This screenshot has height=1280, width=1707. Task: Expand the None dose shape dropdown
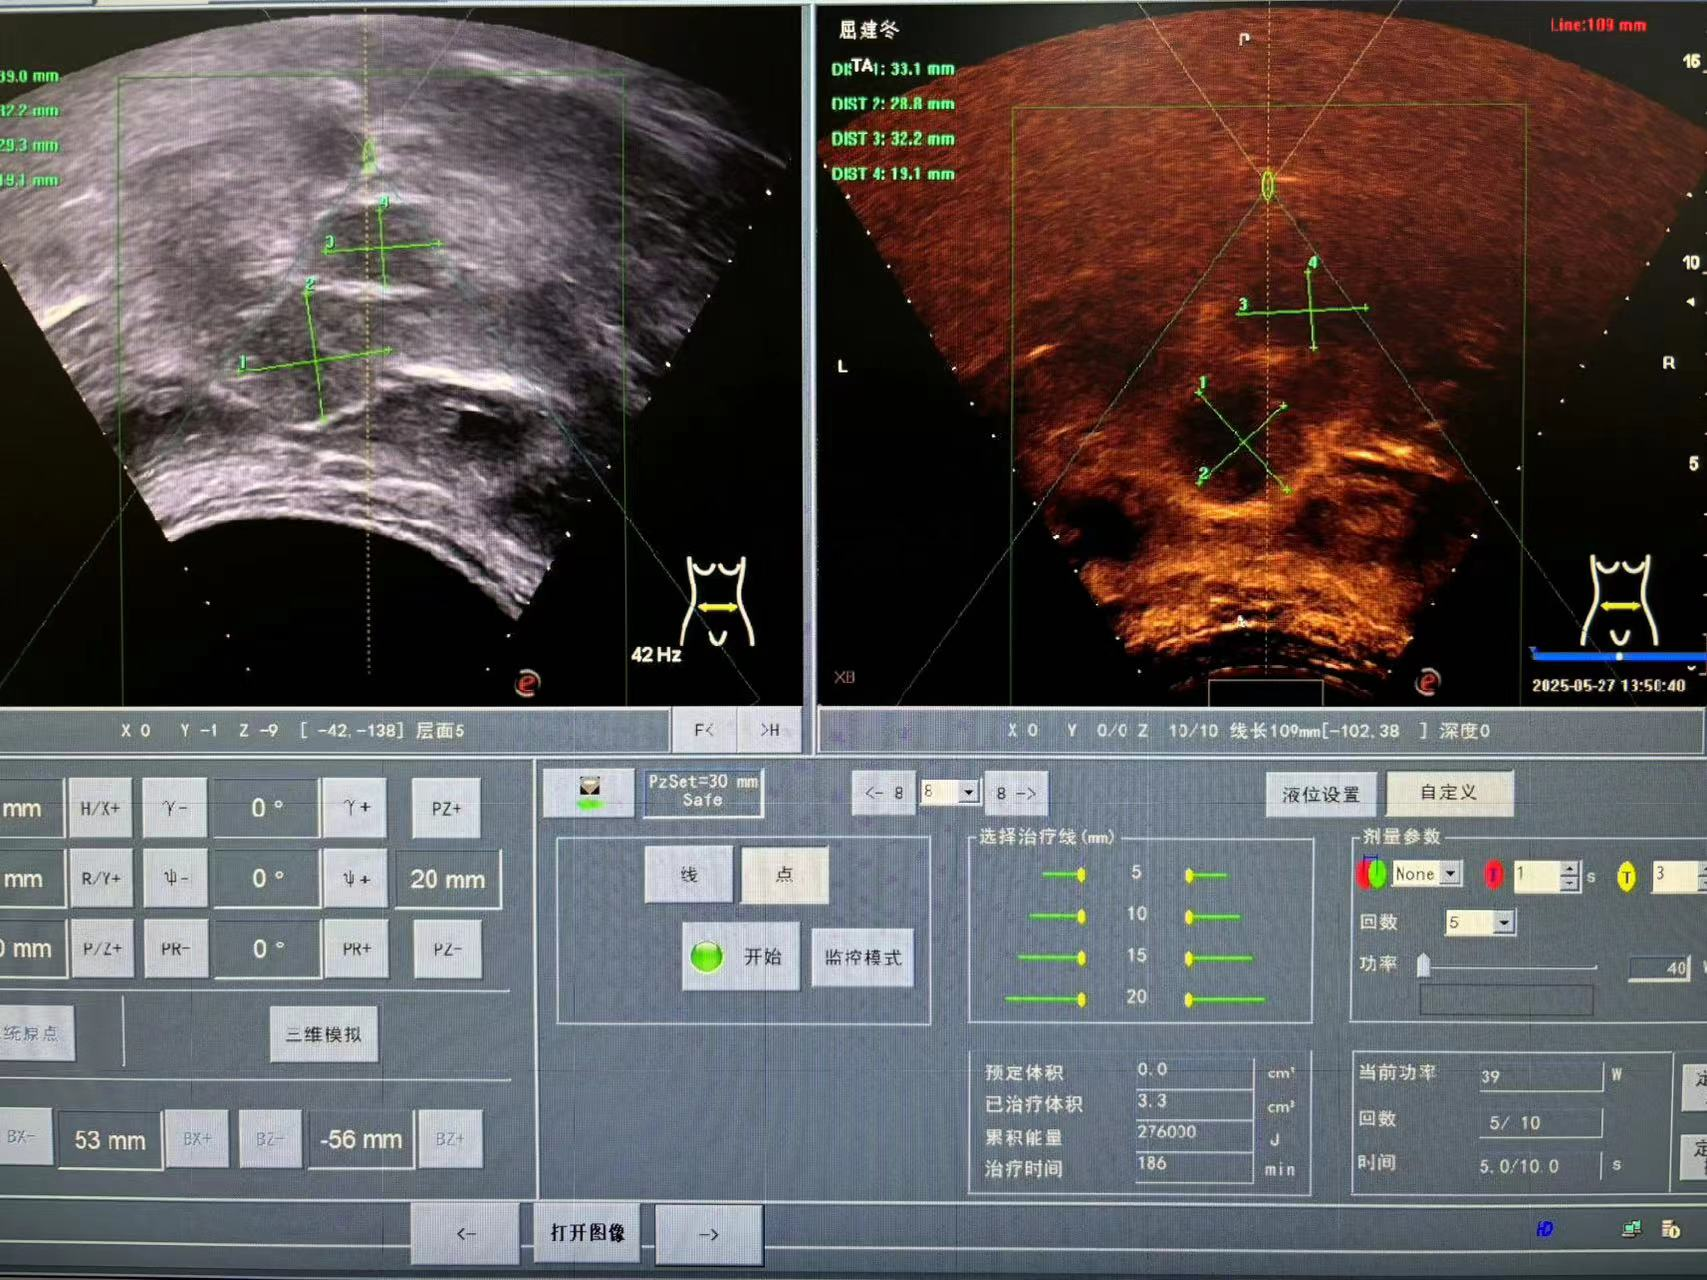tap(1450, 874)
